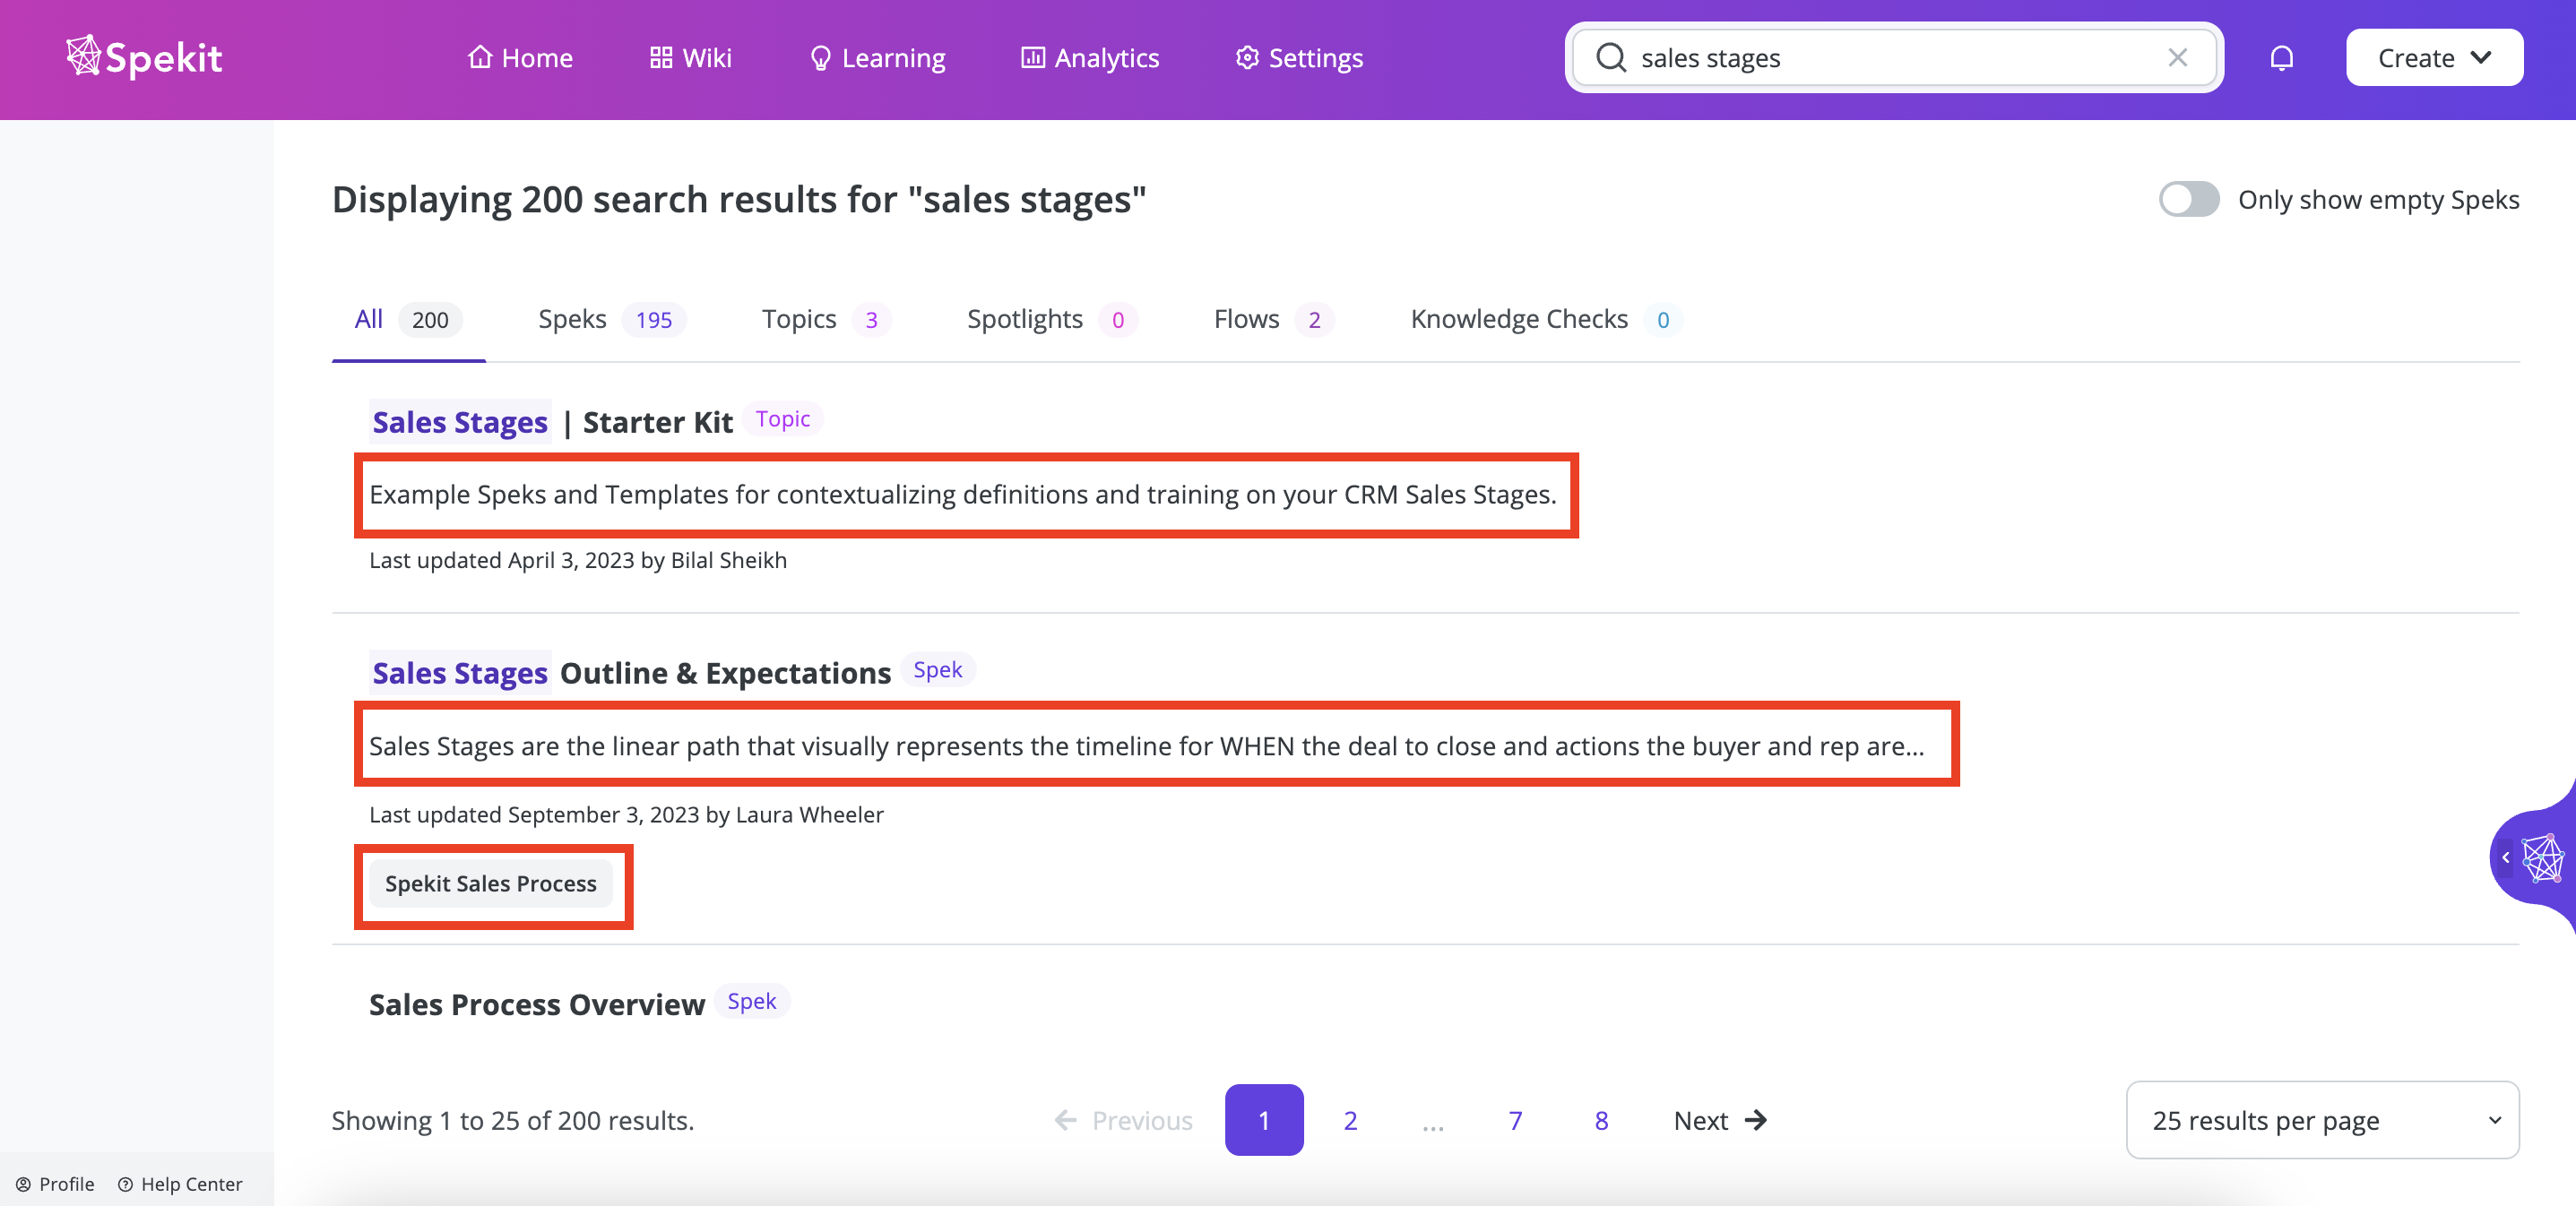Switch to the Flows tab
This screenshot has height=1206, width=2576.
point(1274,319)
